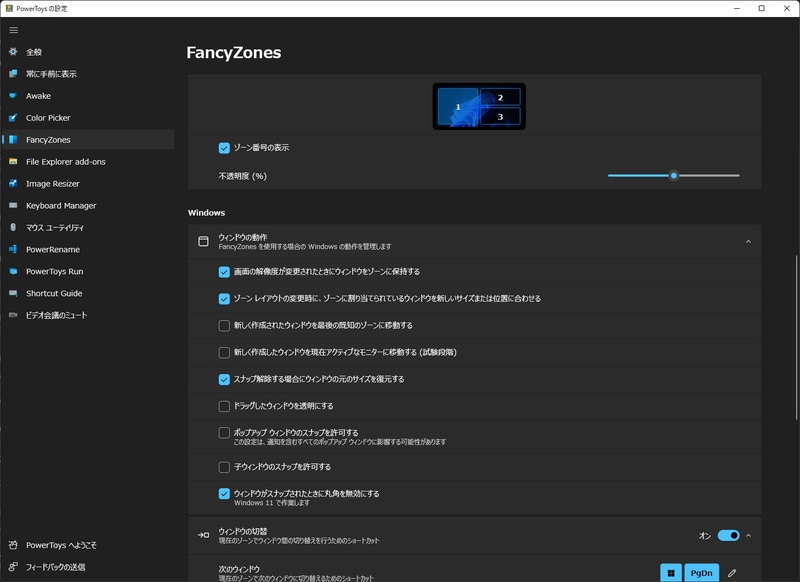
Task: Adjust the 不透明度 slider handle
Action: (x=675, y=174)
